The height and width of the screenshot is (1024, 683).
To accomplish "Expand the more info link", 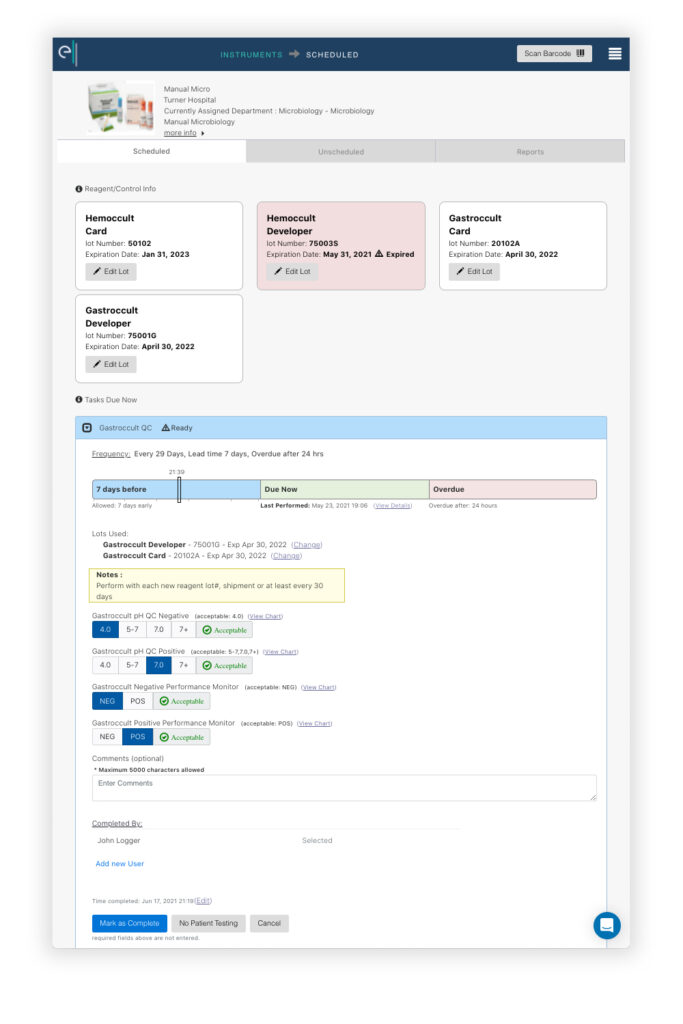I will [x=180, y=133].
